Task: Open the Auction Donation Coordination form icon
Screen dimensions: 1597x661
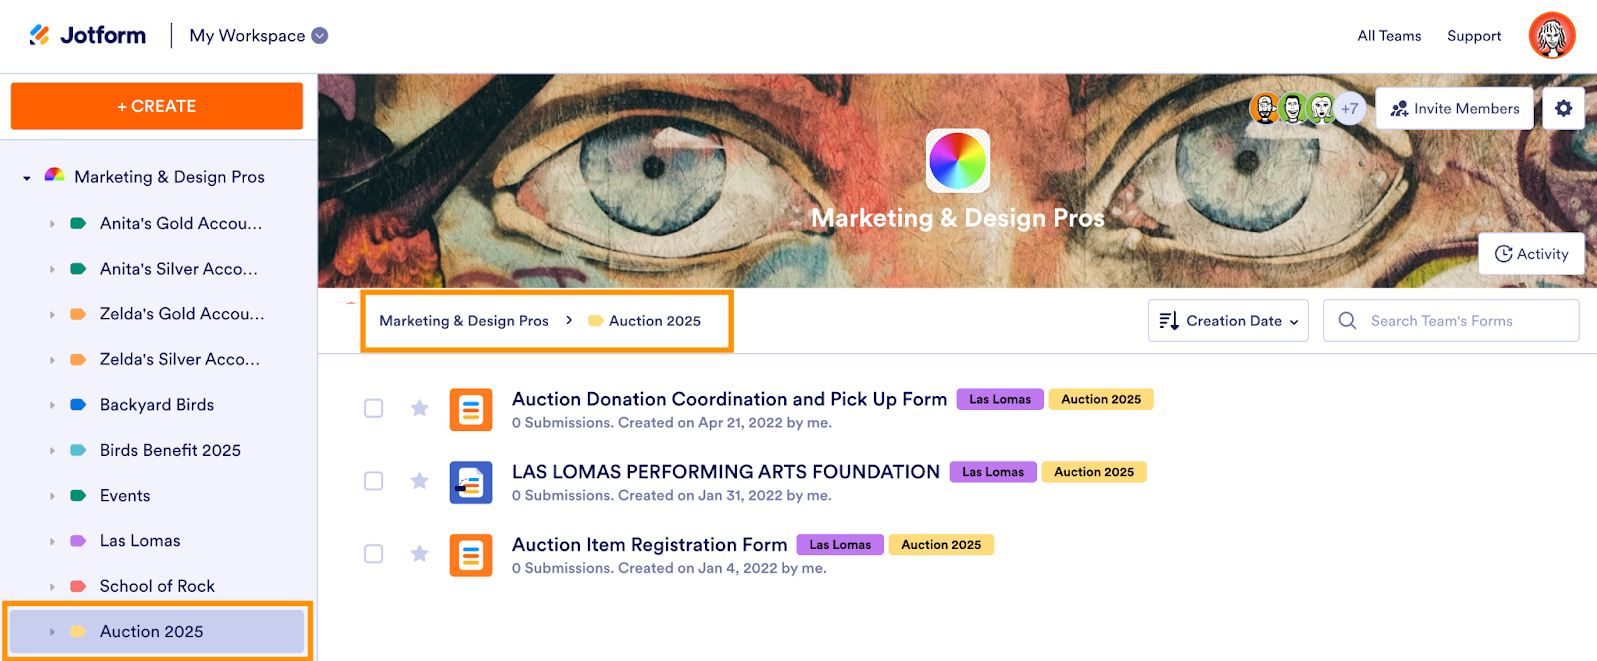Action: pos(471,409)
